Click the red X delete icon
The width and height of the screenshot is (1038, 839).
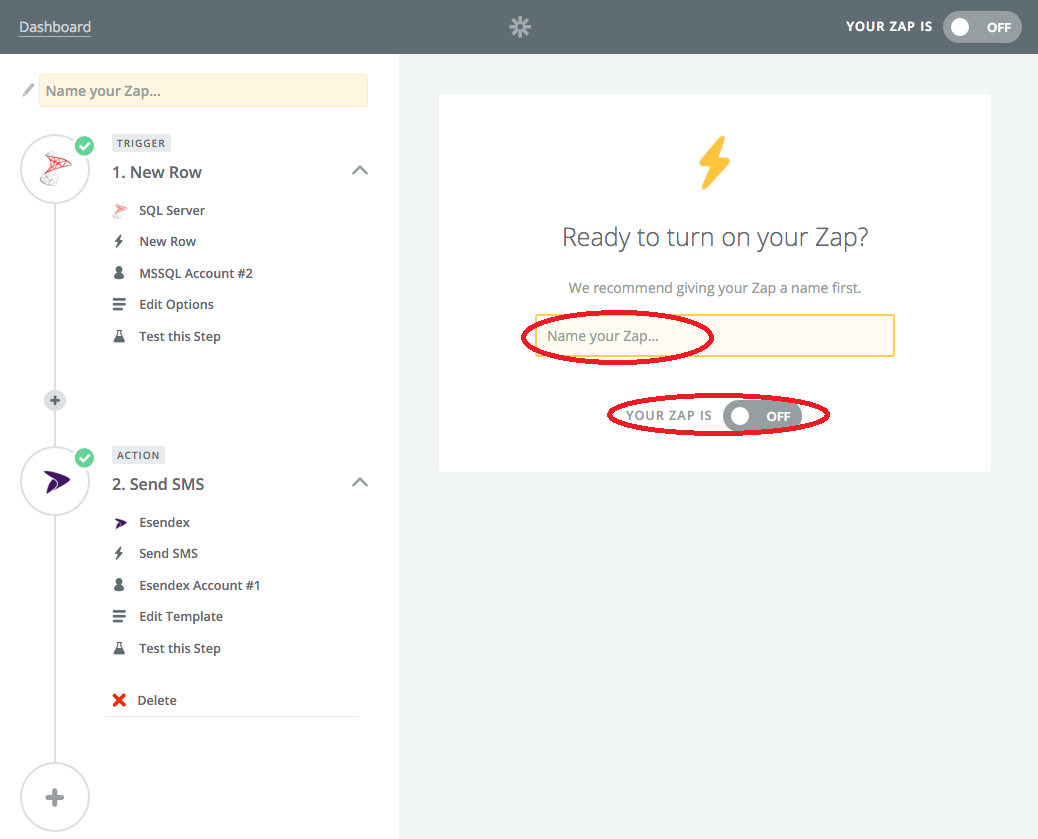tap(119, 700)
